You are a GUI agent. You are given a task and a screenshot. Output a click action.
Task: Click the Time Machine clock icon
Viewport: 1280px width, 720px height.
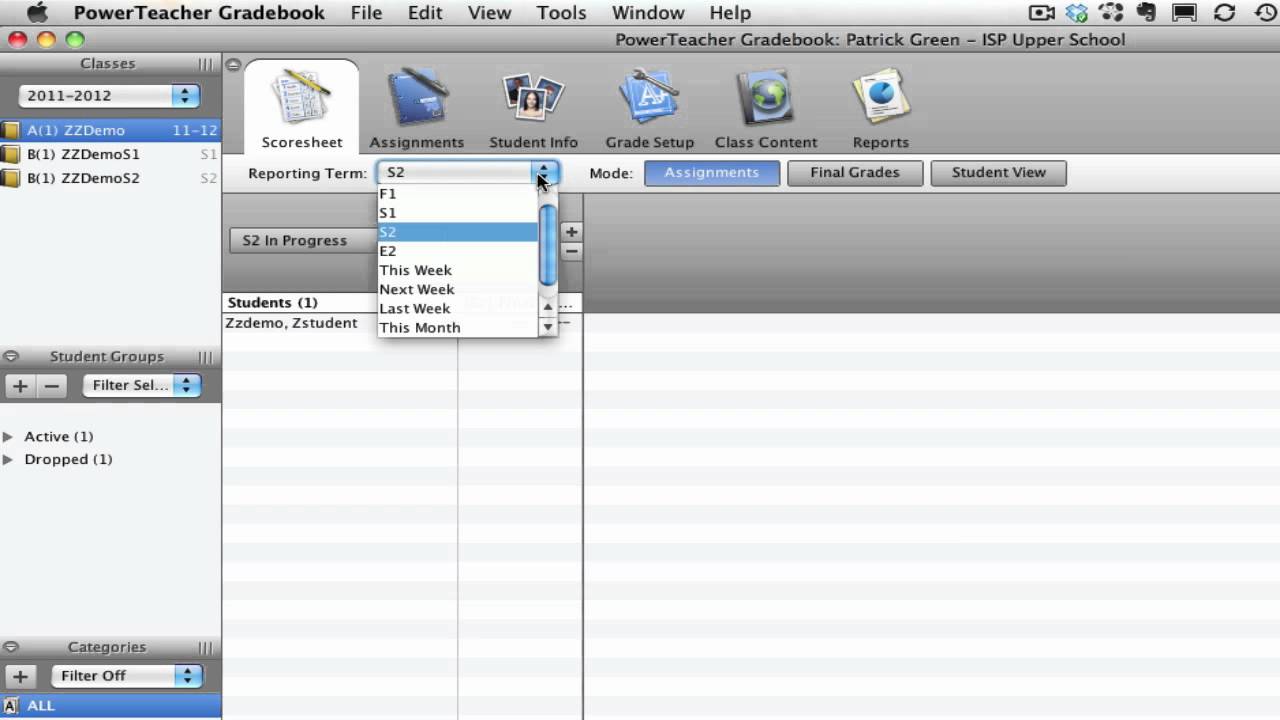[1265, 13]
